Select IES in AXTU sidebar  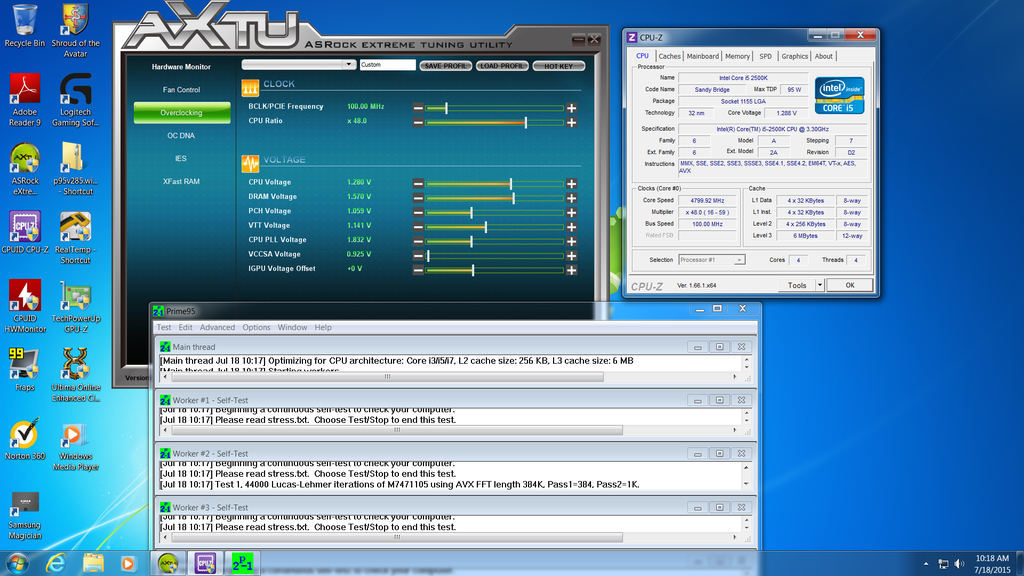[182, 158]
